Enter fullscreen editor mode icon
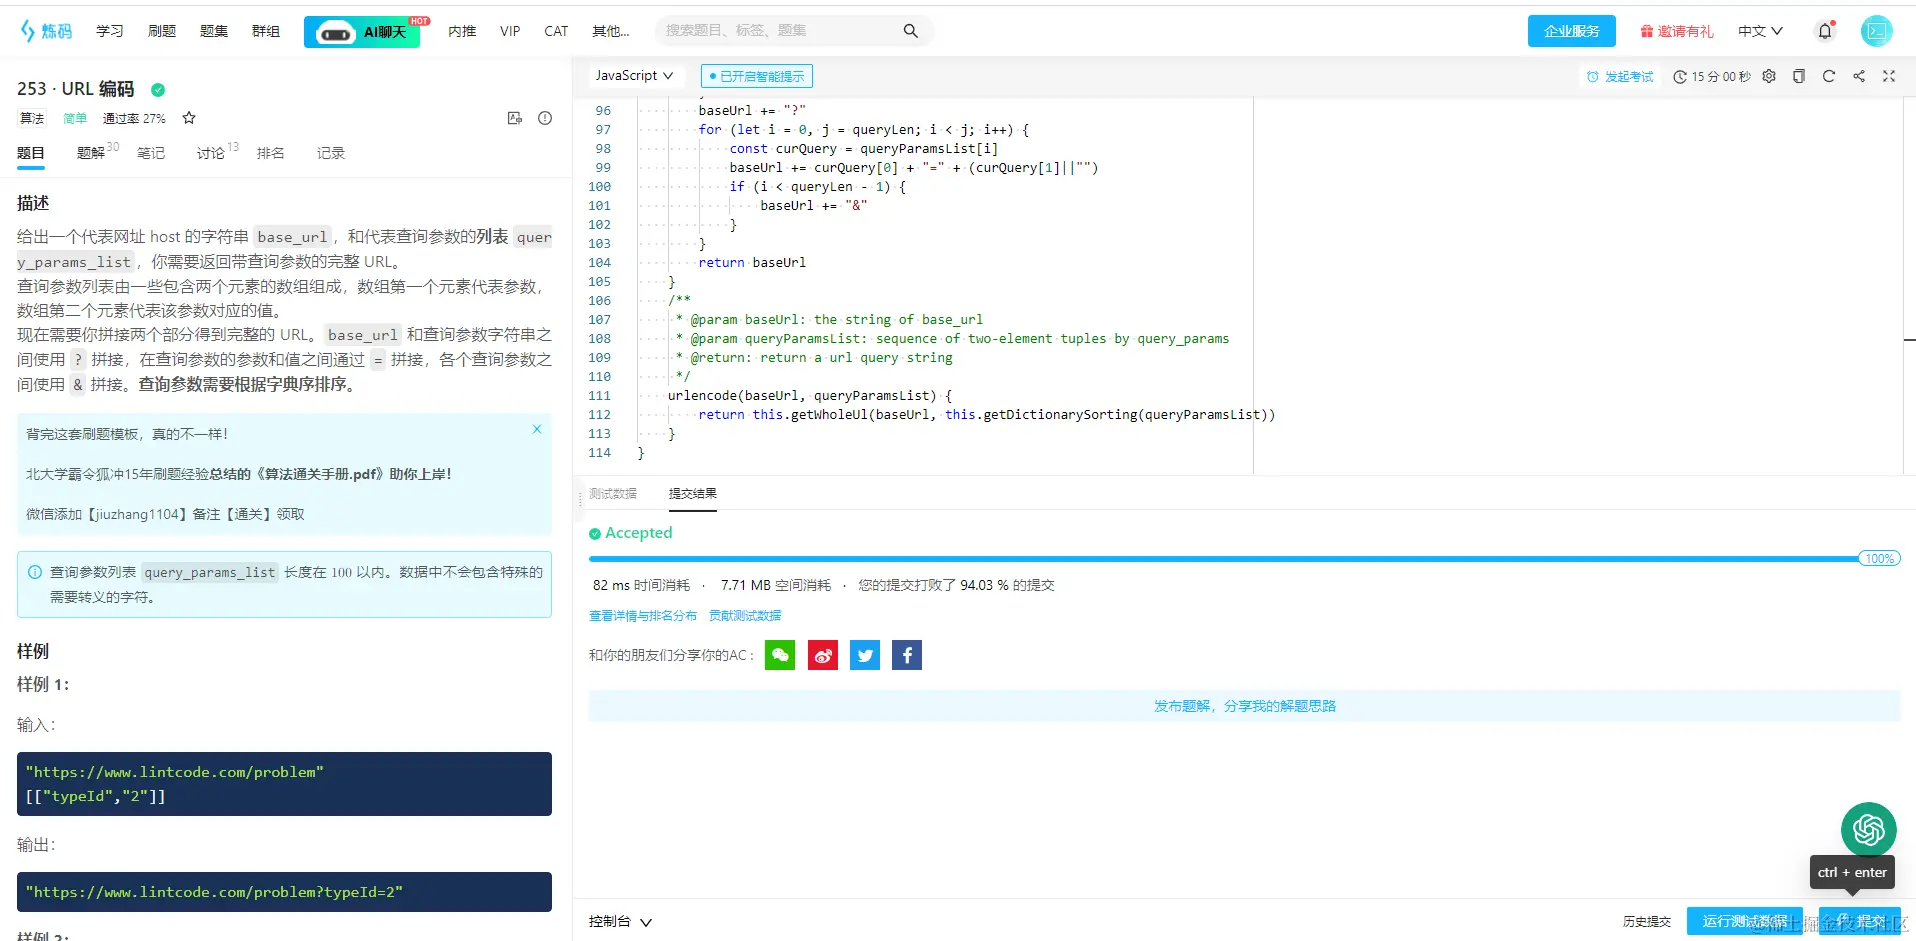Viewport: 1916px width, 941px height. coord(1889,76)
